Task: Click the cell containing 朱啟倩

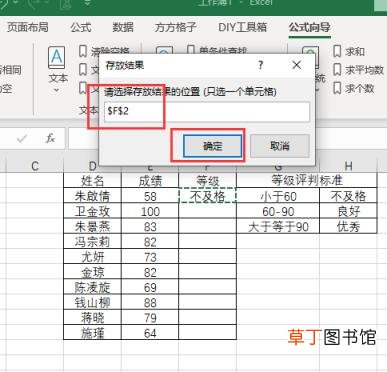Action: point(92,196)
